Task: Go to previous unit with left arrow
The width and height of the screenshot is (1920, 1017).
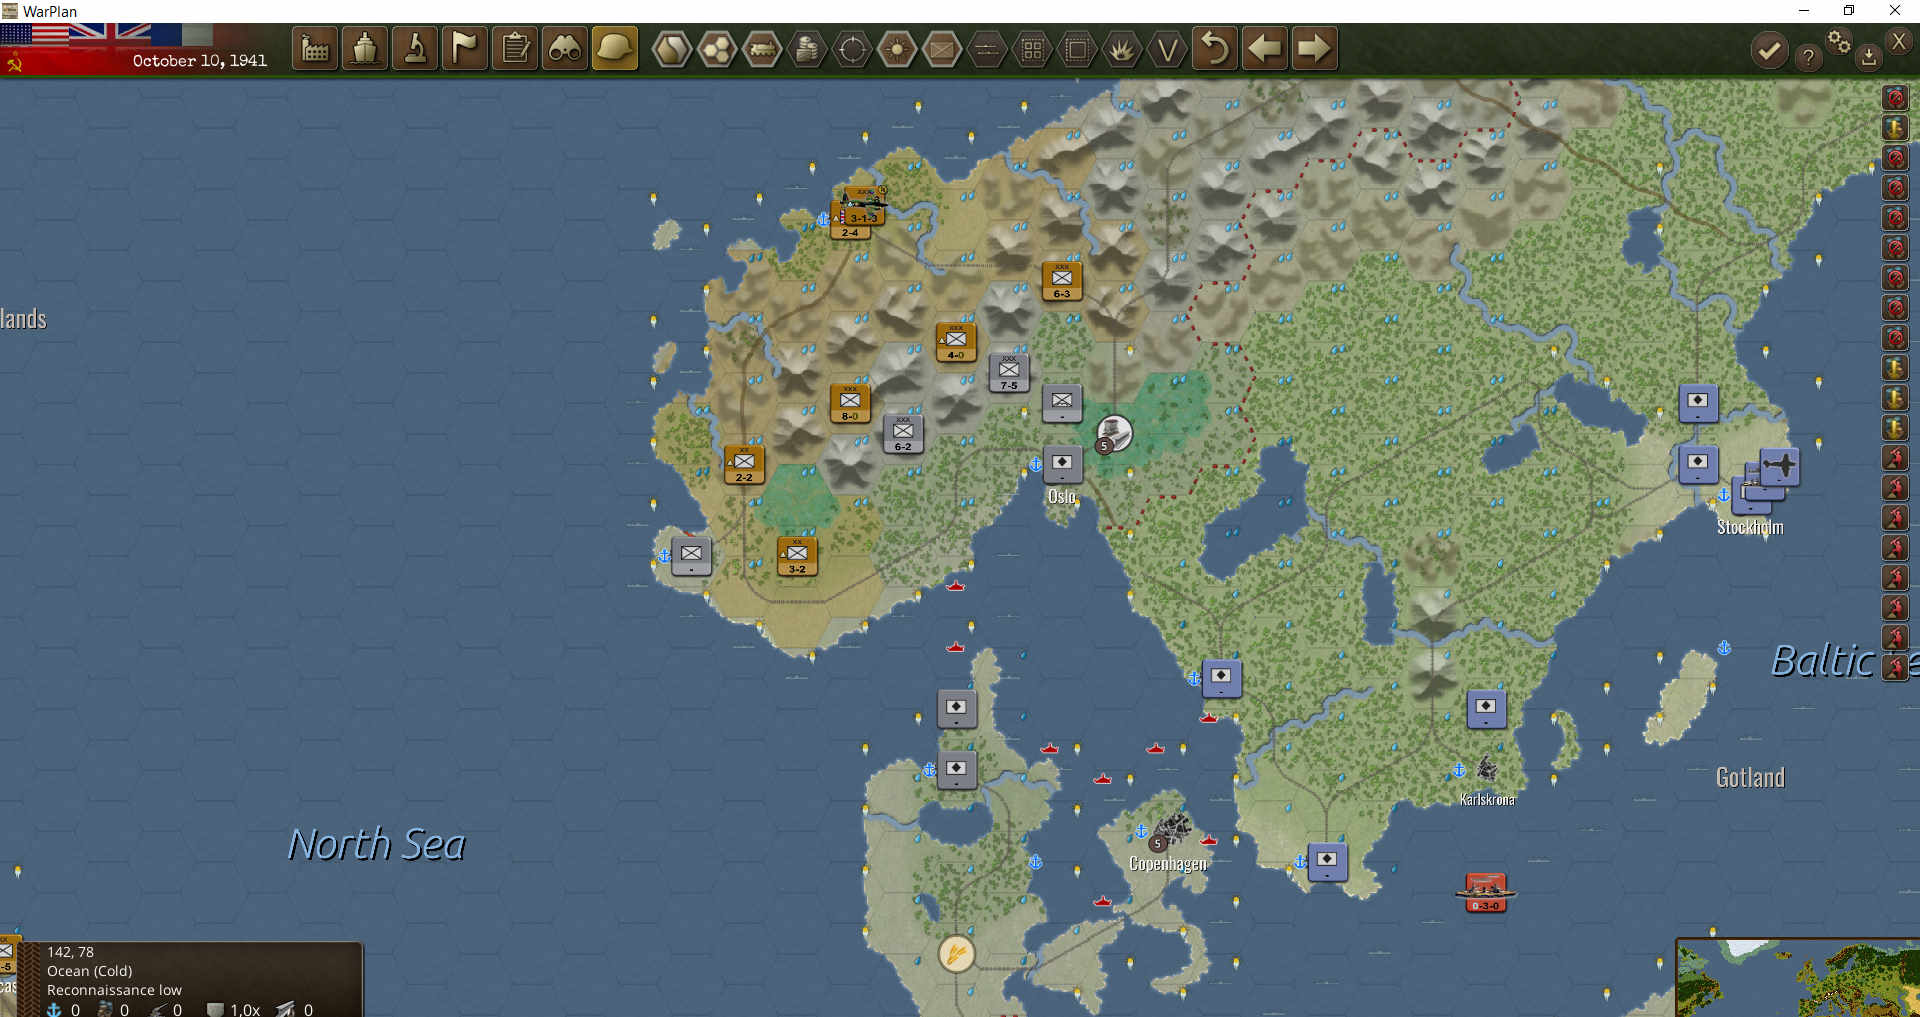Action: pos(1265,49)
